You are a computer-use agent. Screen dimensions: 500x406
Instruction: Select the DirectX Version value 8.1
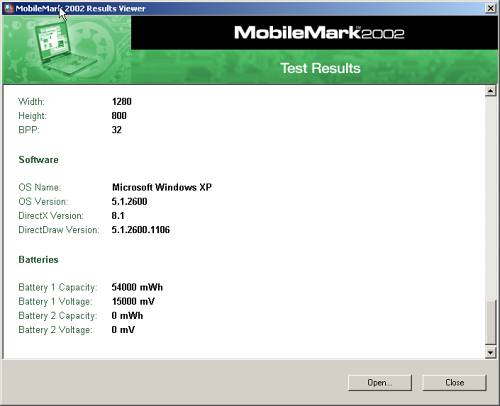pyautogui.click(x=118, y=216)
